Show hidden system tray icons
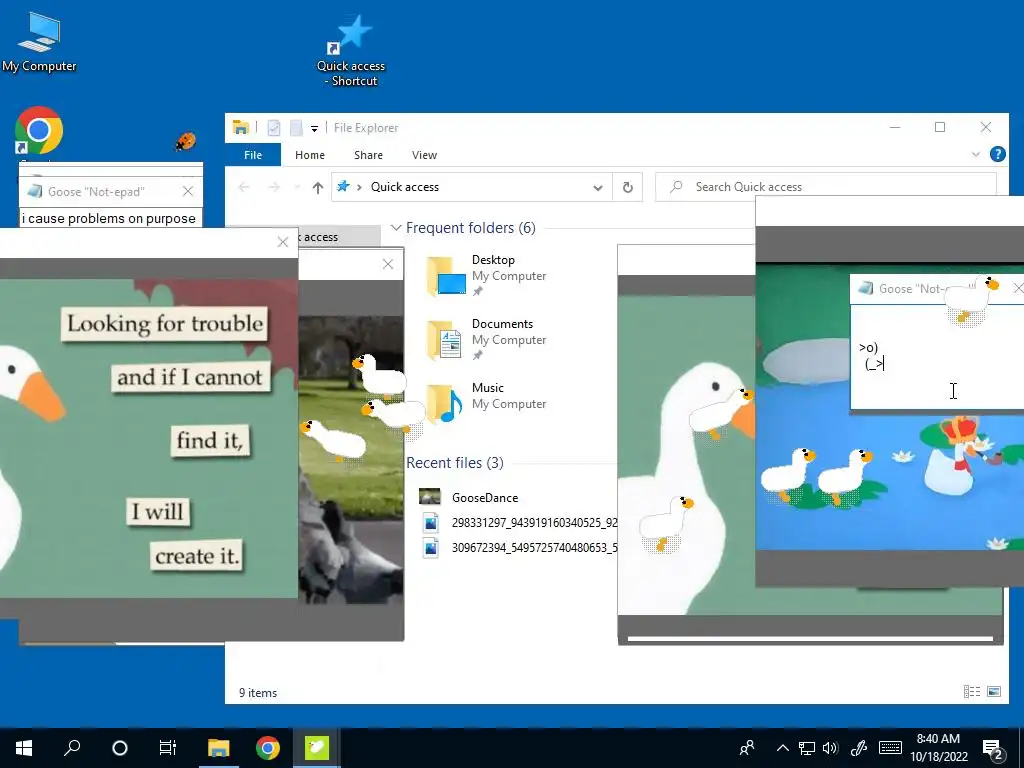This screenshot has height=768, width=1024. (x=782, y=748)
